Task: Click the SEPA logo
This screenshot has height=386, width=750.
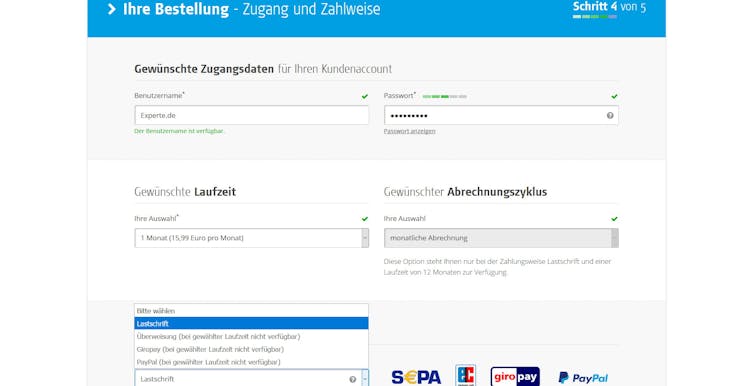Action: tap(416, 377)
